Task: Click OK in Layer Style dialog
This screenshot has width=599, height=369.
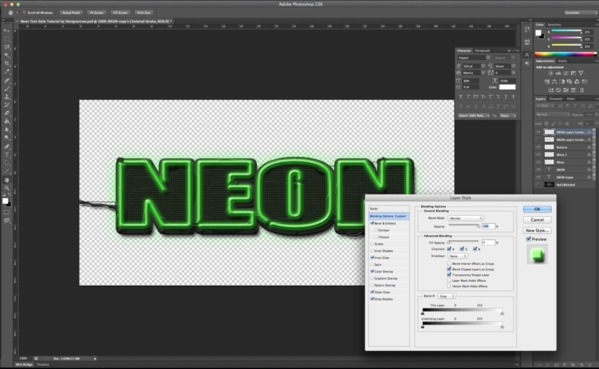Action: point(537,209)
